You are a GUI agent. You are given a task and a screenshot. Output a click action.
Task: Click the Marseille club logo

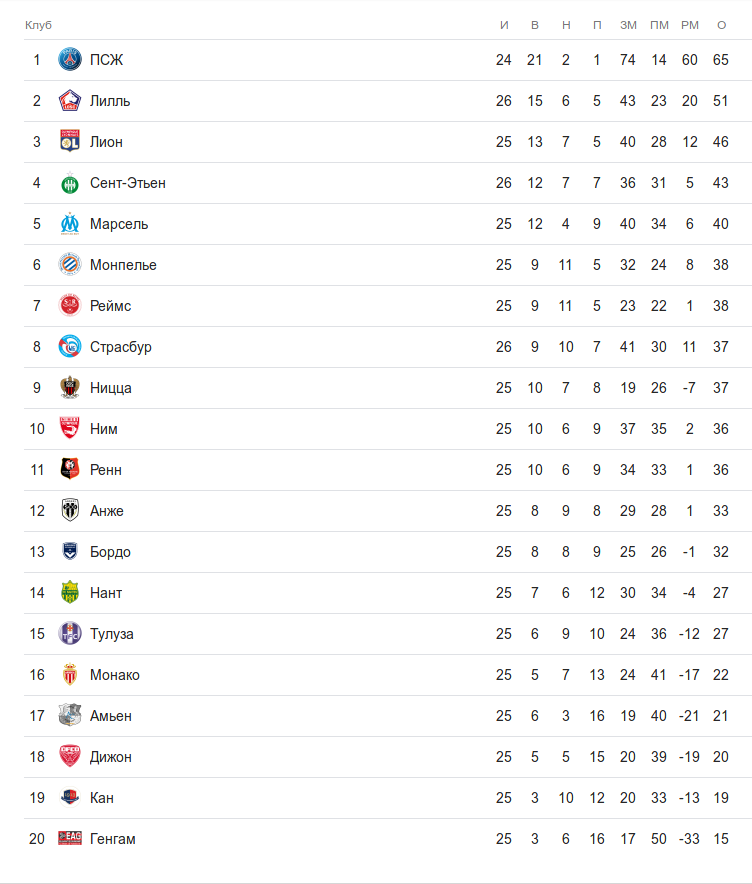click(69, 224)
